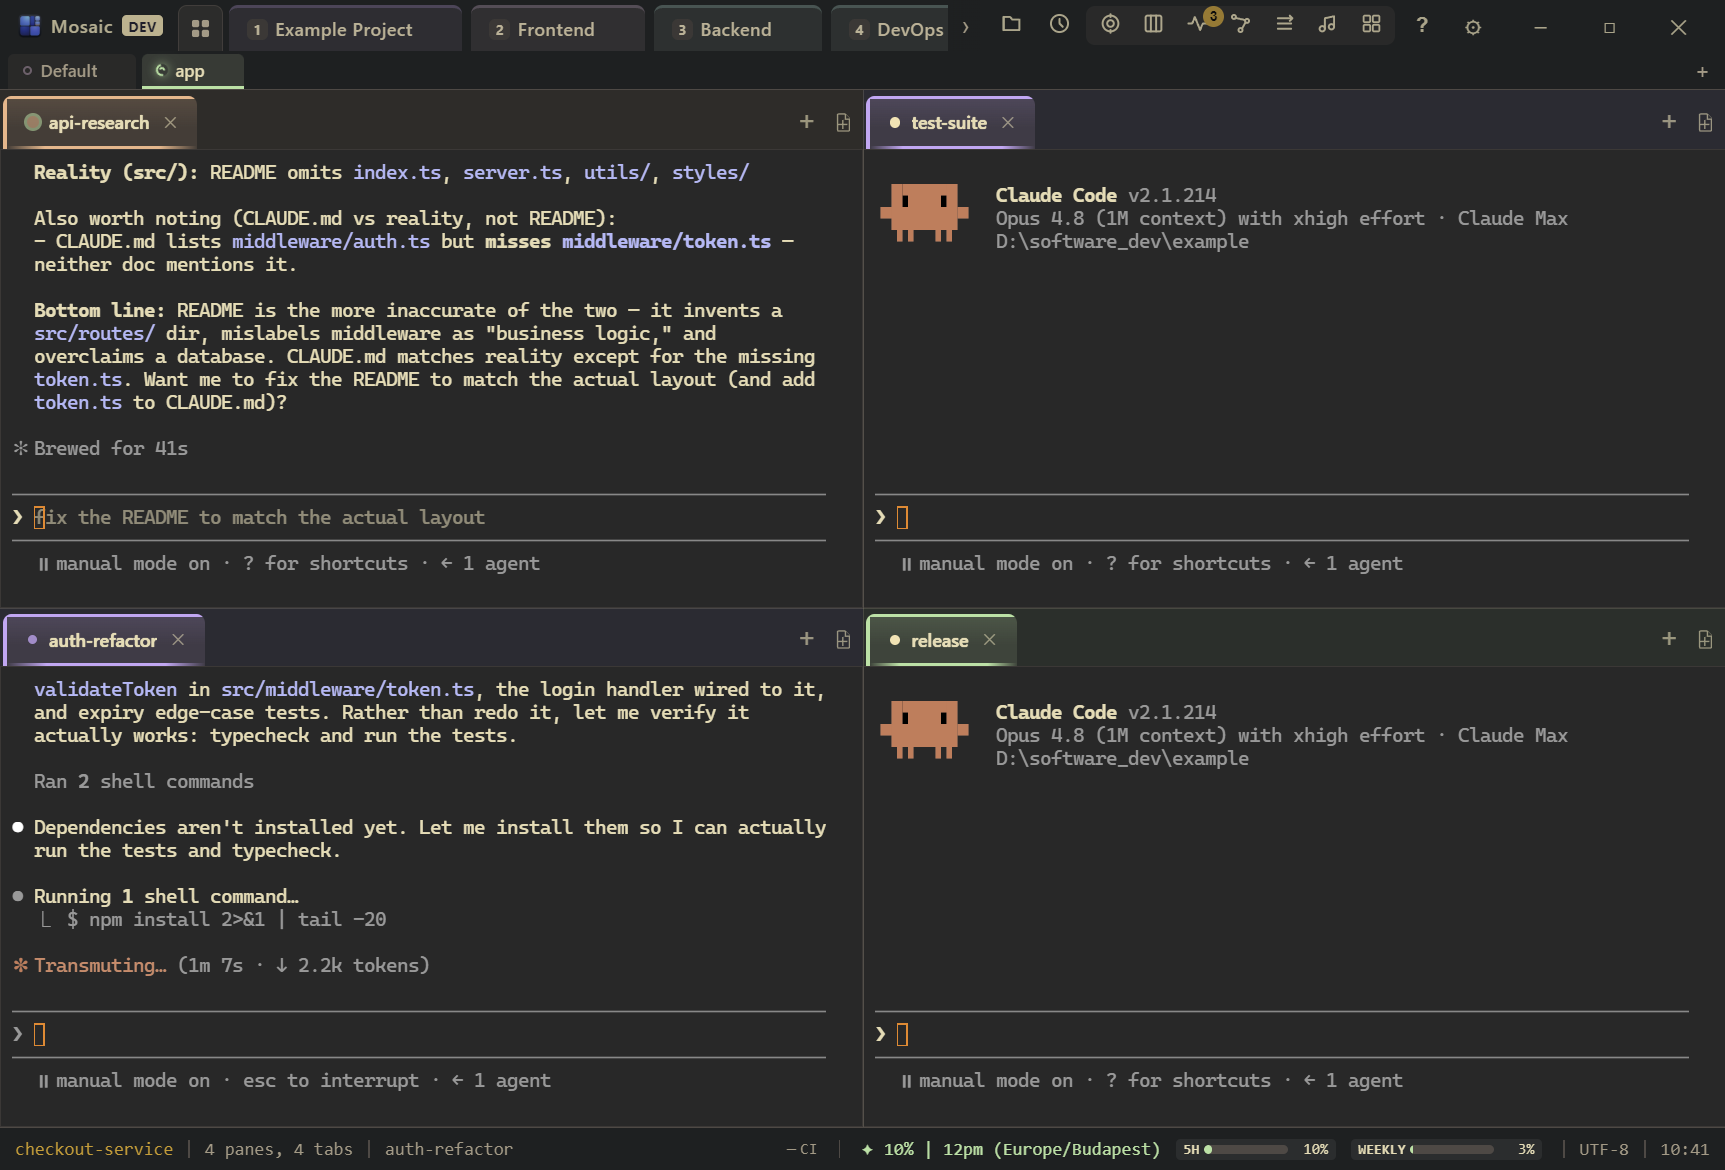
Task: Add a tab in the auth-refactor pane
Action: pyautogui.click(x=806, y=639)
